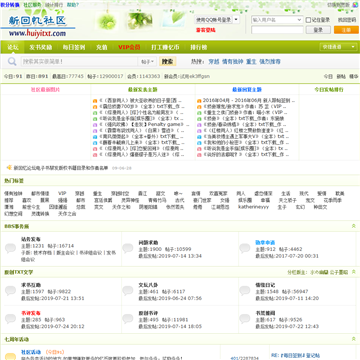Click the 社区最新图片 column header

46,89
